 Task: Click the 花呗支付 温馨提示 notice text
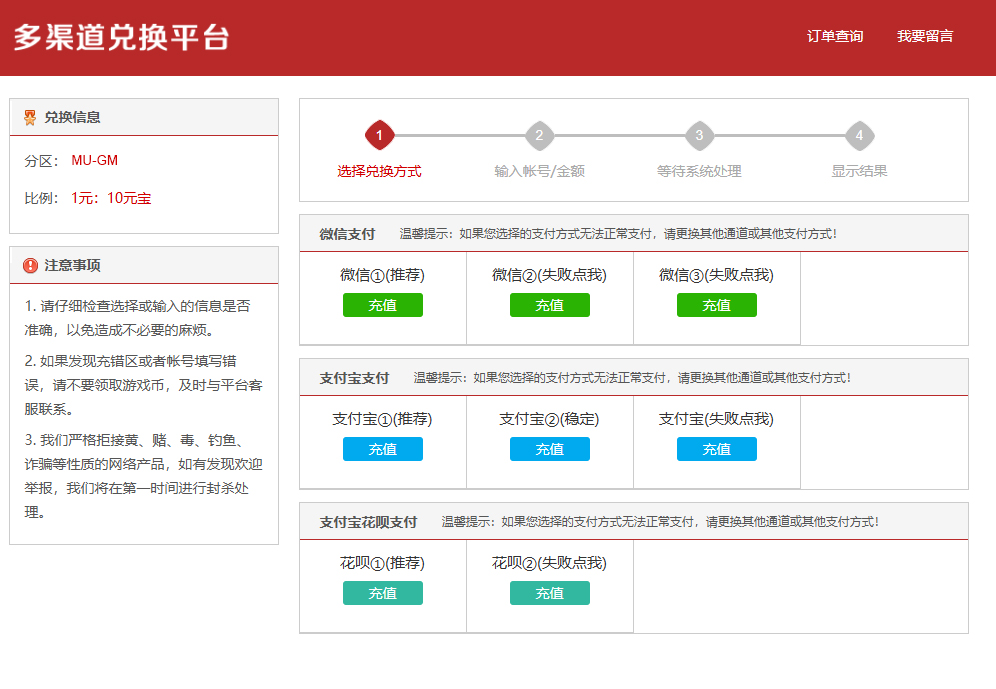pyautogui.click(x=660, y=523)
